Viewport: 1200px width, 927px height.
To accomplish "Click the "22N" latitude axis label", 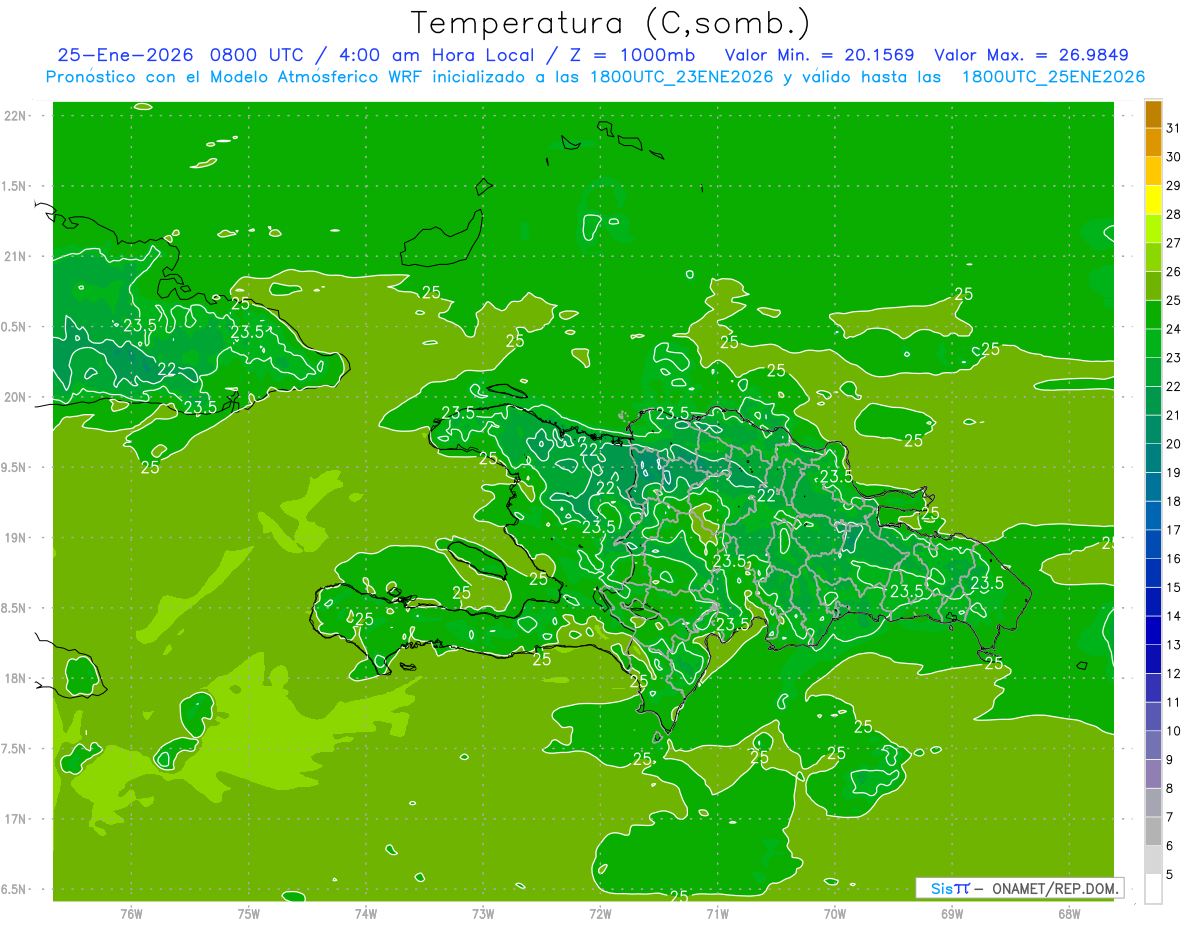I will 15,115.
